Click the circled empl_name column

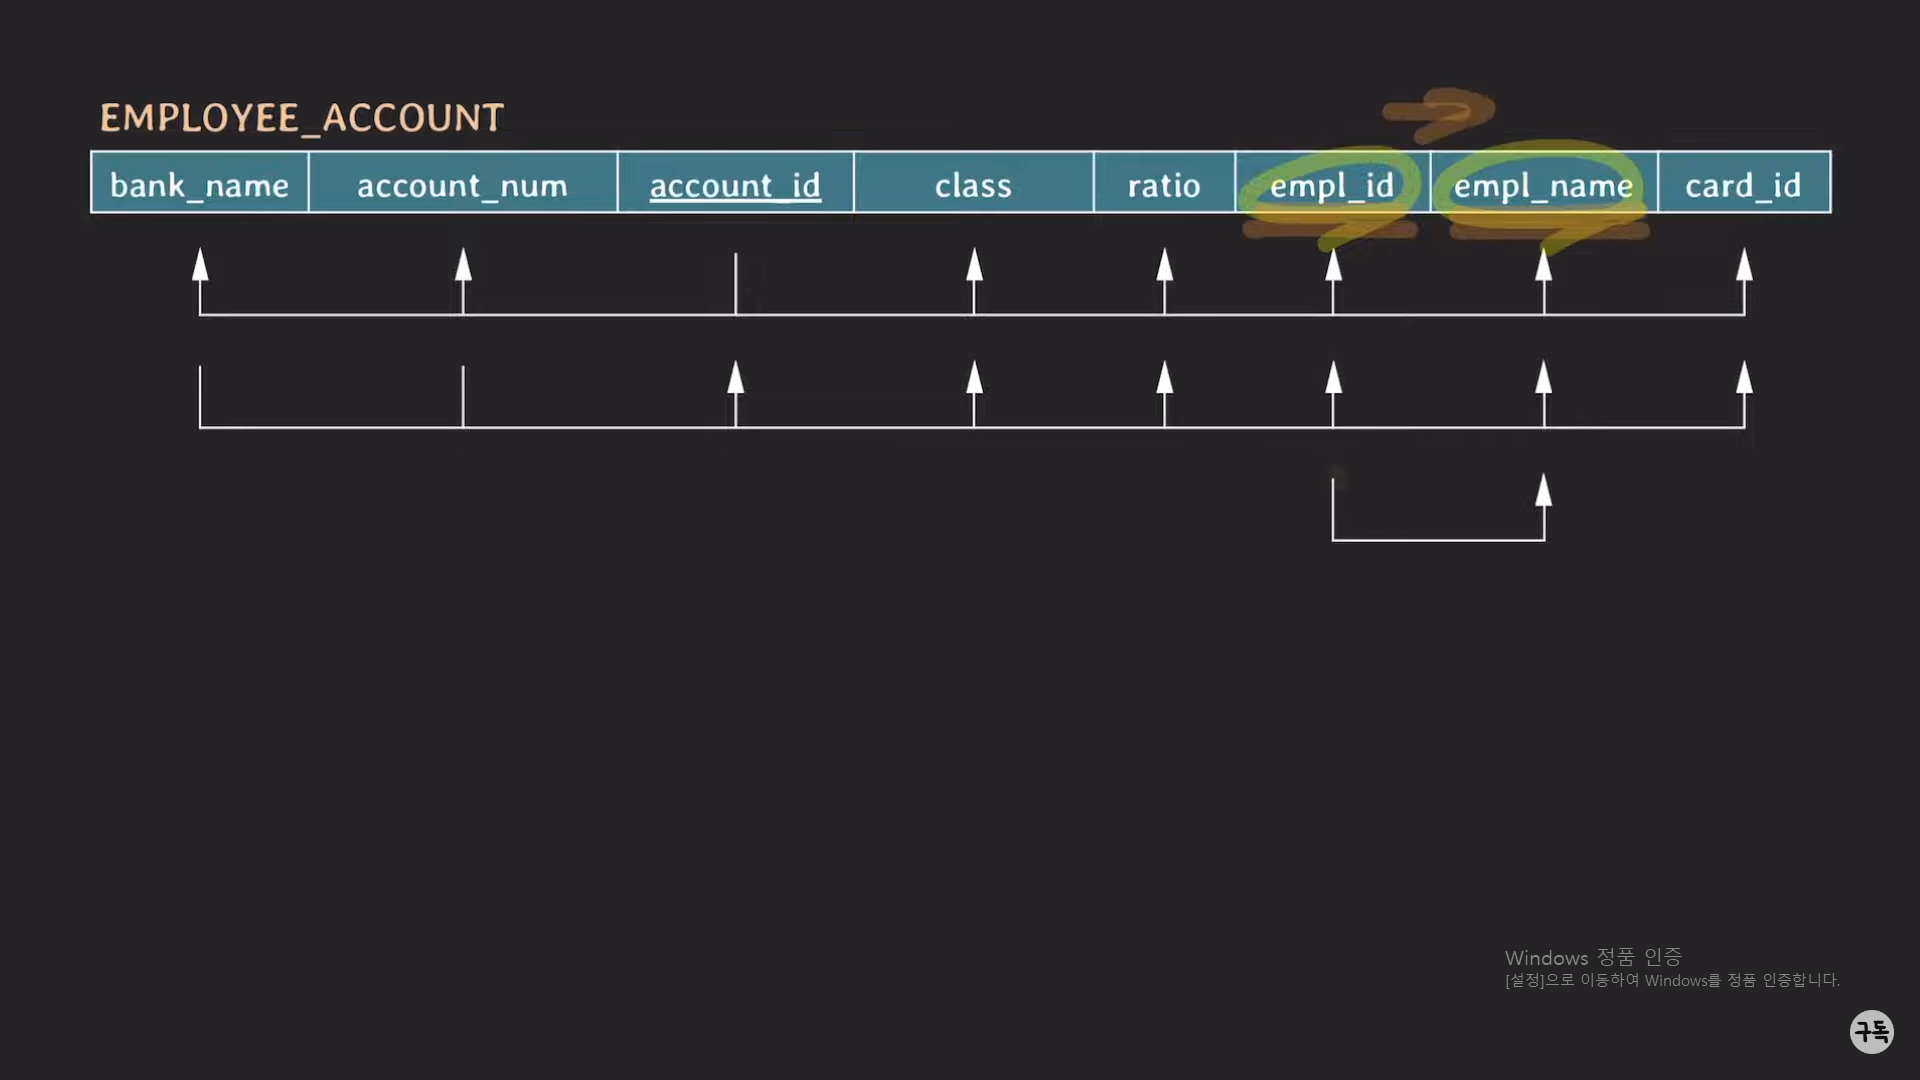click(1542, 184)
